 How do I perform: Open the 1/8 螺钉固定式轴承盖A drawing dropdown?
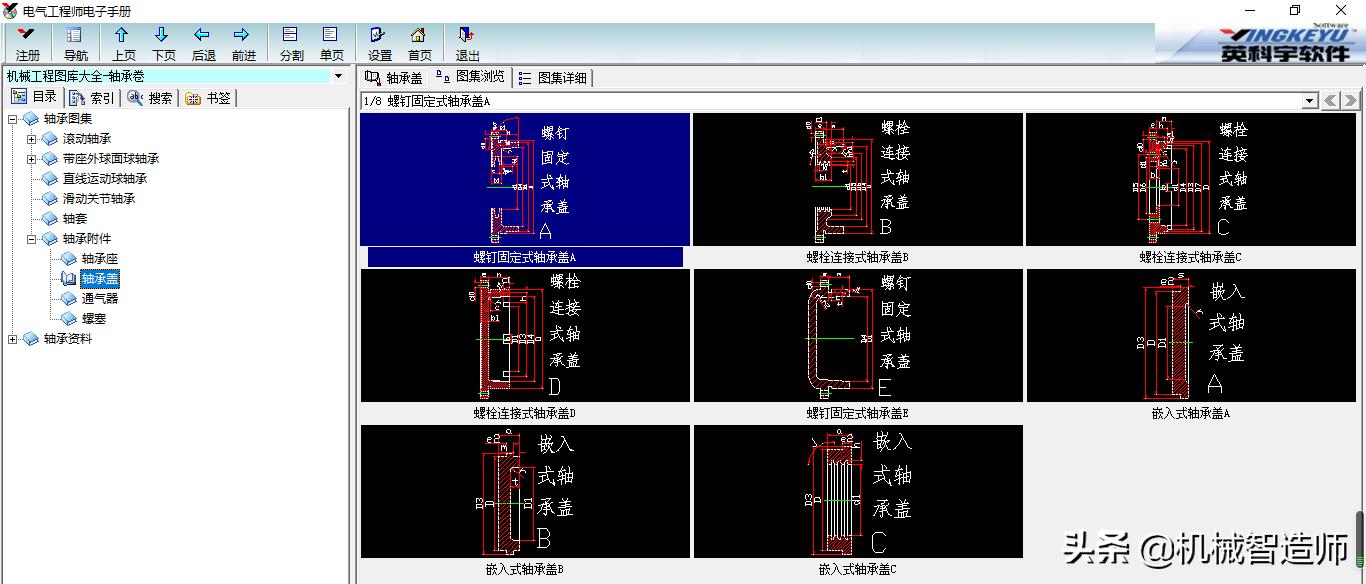tap(1310, 101)
